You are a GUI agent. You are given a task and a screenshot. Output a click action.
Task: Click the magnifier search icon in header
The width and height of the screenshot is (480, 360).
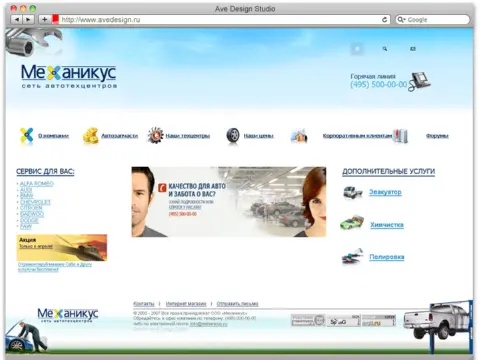385,49
